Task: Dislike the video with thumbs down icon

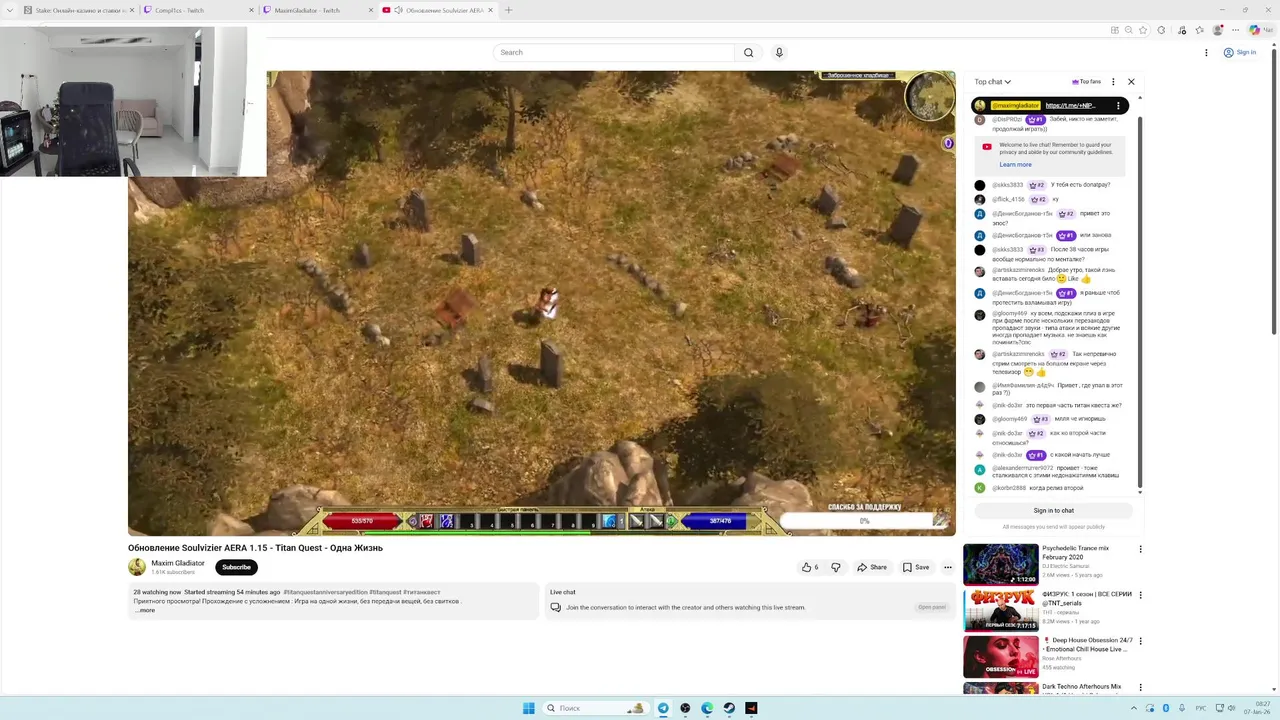Action: click(x=836, y=567)
